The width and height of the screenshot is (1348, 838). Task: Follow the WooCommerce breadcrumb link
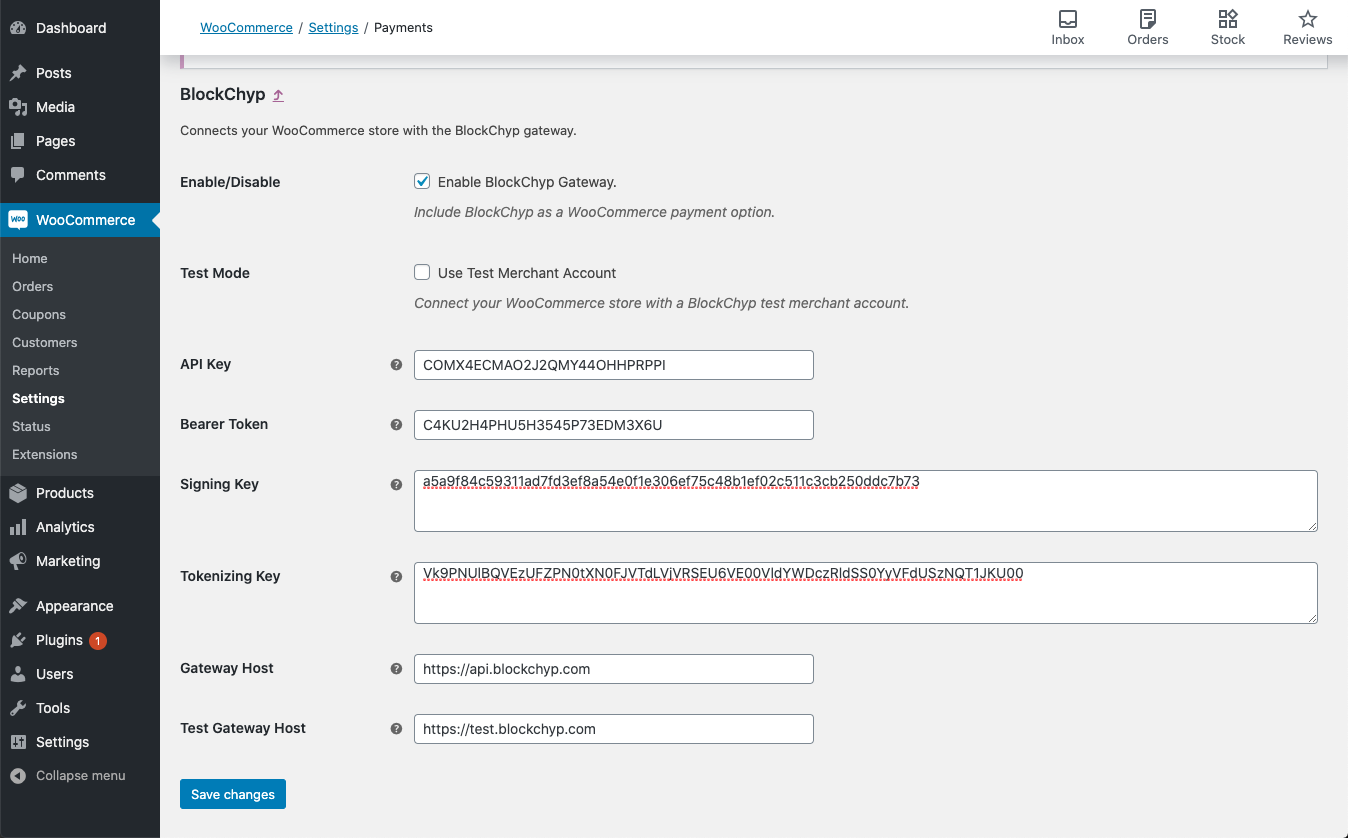coord(246,28)
